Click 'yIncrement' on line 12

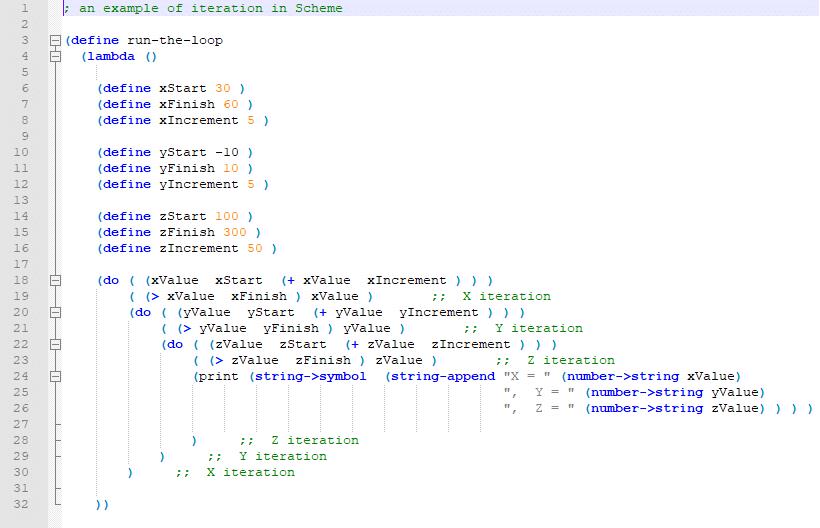click(199, 185)
